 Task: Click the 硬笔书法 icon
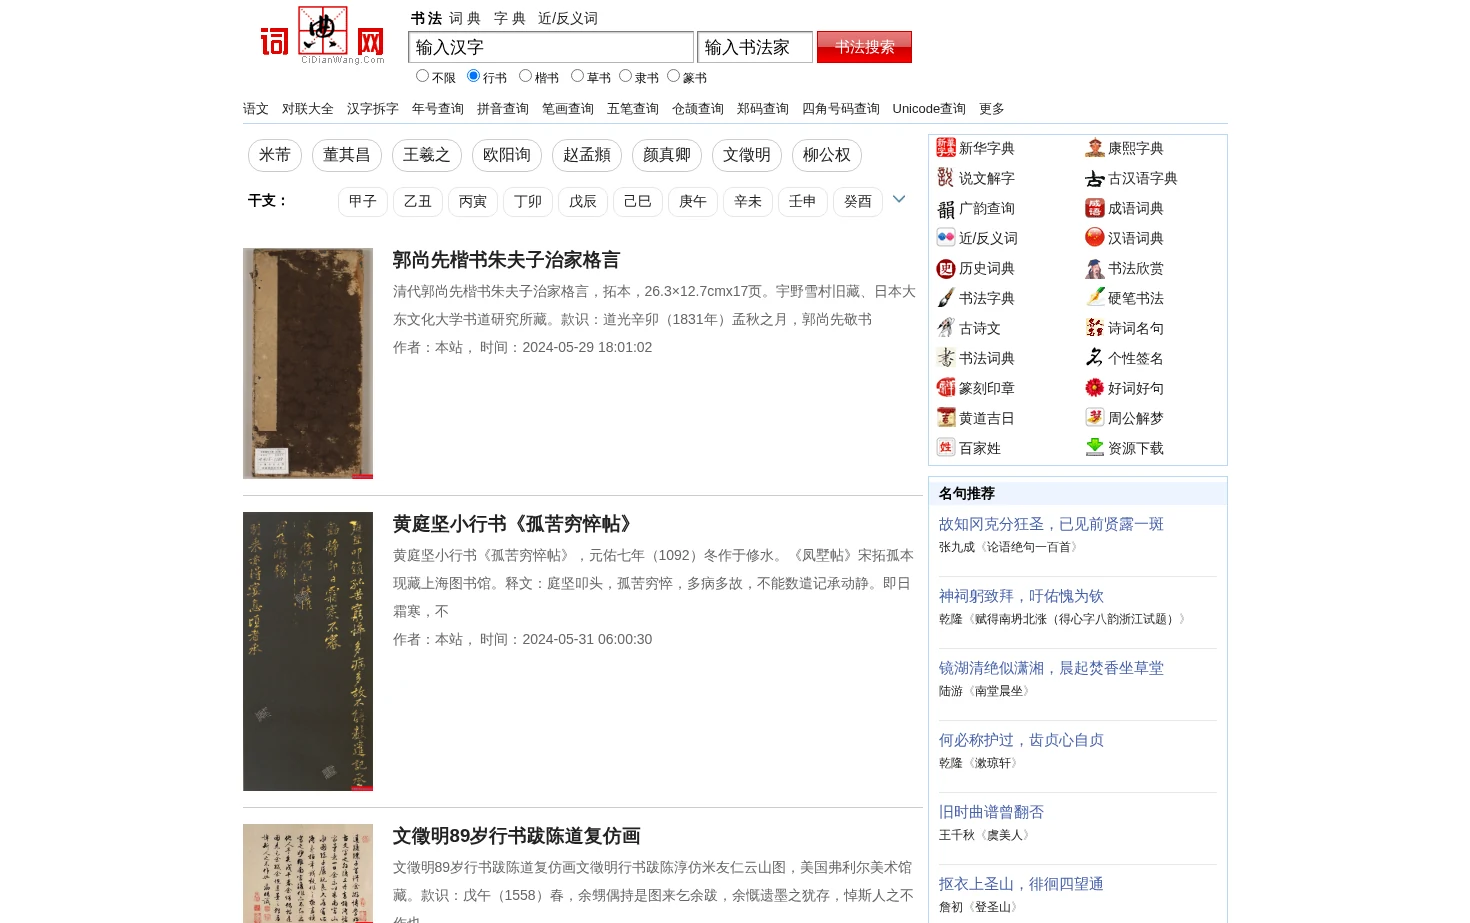tap(1094, 298)
